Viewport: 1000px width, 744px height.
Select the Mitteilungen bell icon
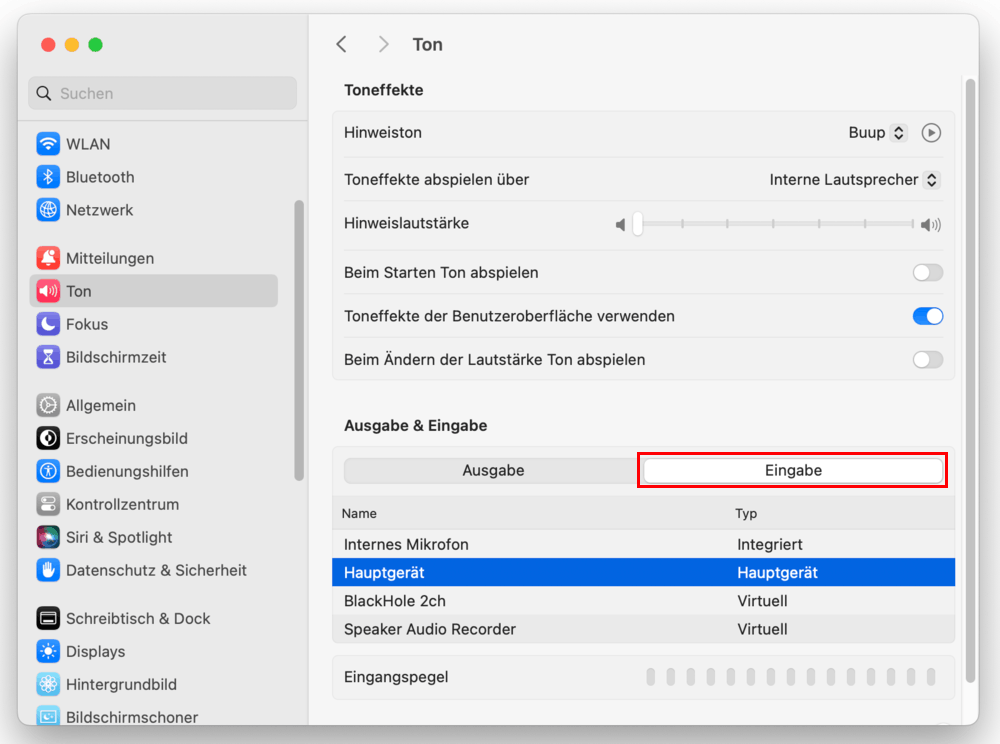click(48, 258)
